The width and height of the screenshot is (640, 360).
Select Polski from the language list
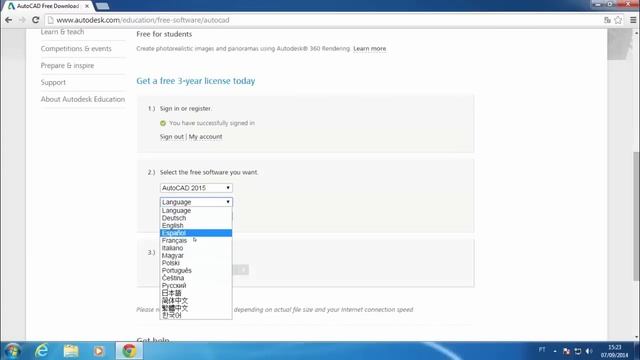tap(196, 263)
